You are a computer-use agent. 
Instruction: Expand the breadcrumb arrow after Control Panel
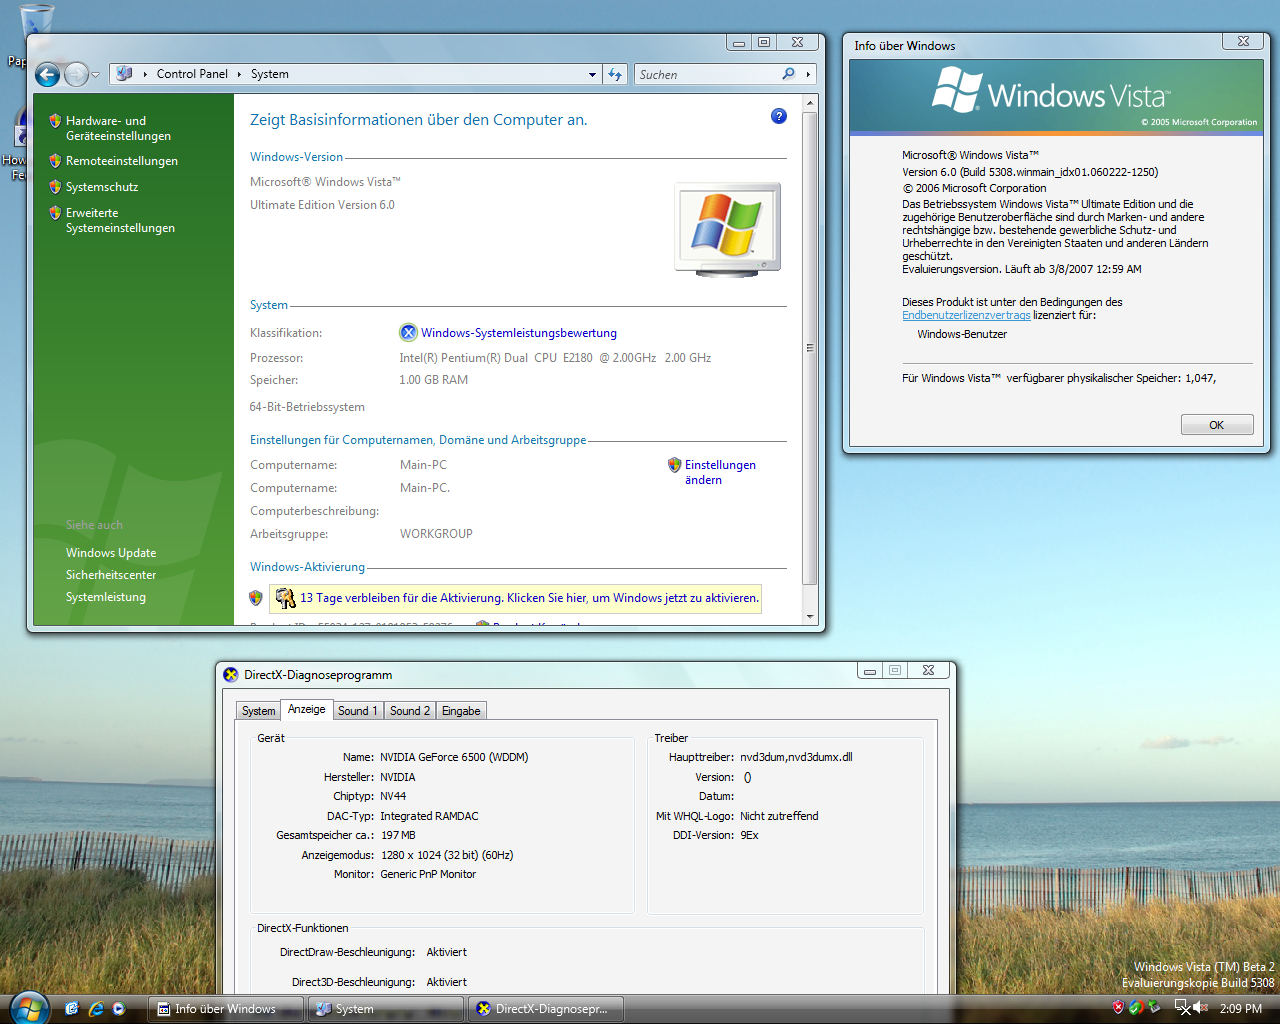pyautogui.click(x=239, y=74)
